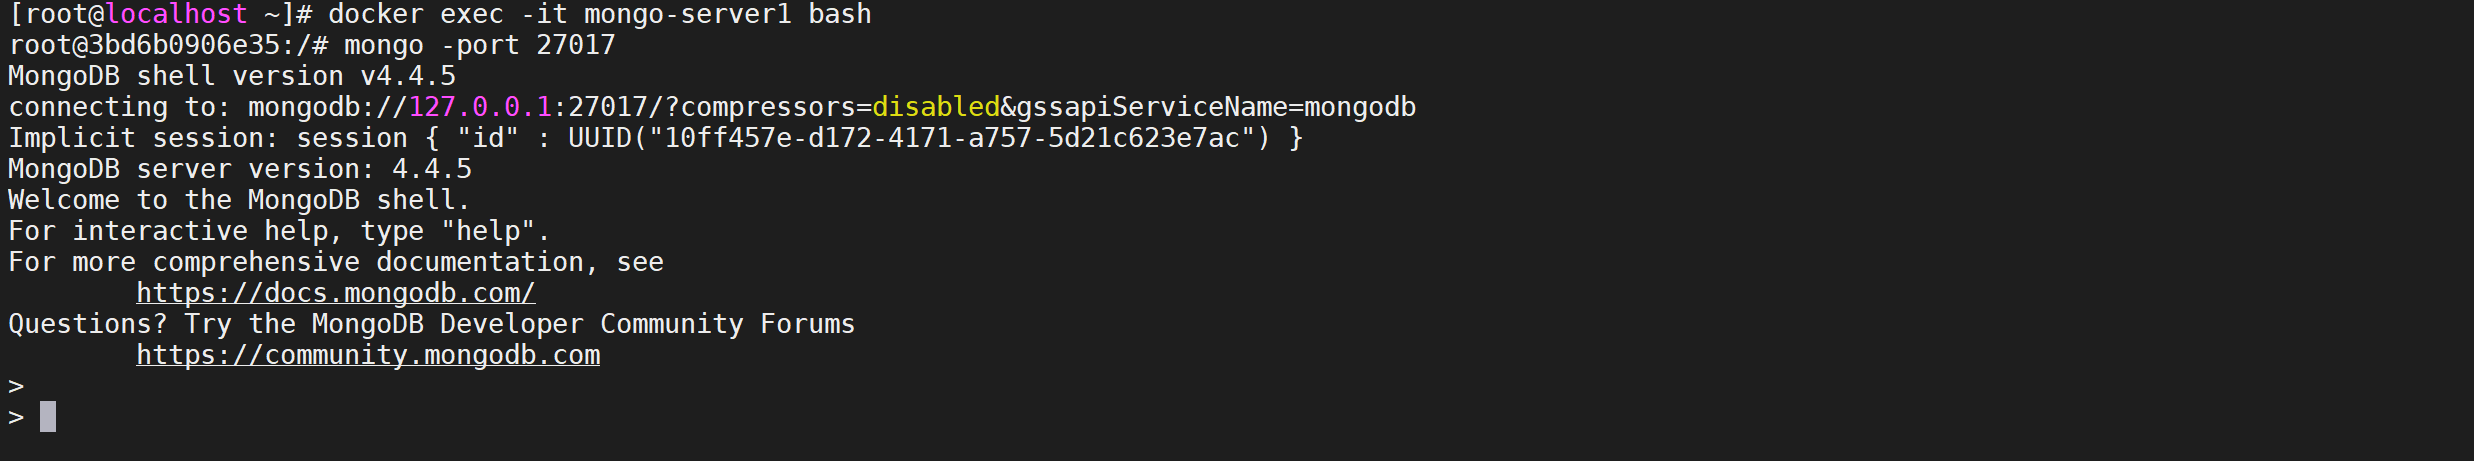Open the docs.mongodb.com link
This screenshot has height=461, width=2474.
pos(335,293)
